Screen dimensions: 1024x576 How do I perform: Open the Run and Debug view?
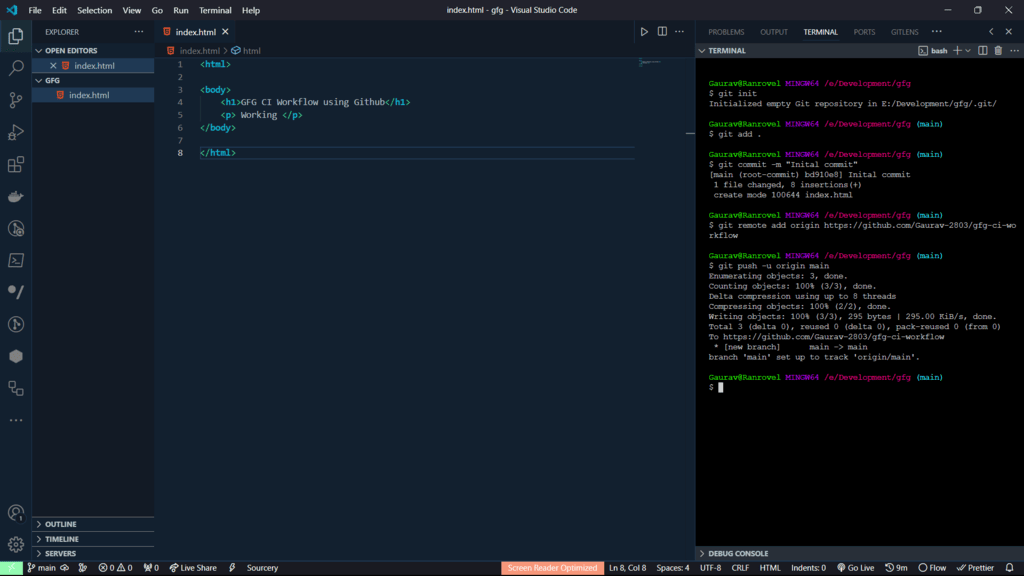pos(16,132)
